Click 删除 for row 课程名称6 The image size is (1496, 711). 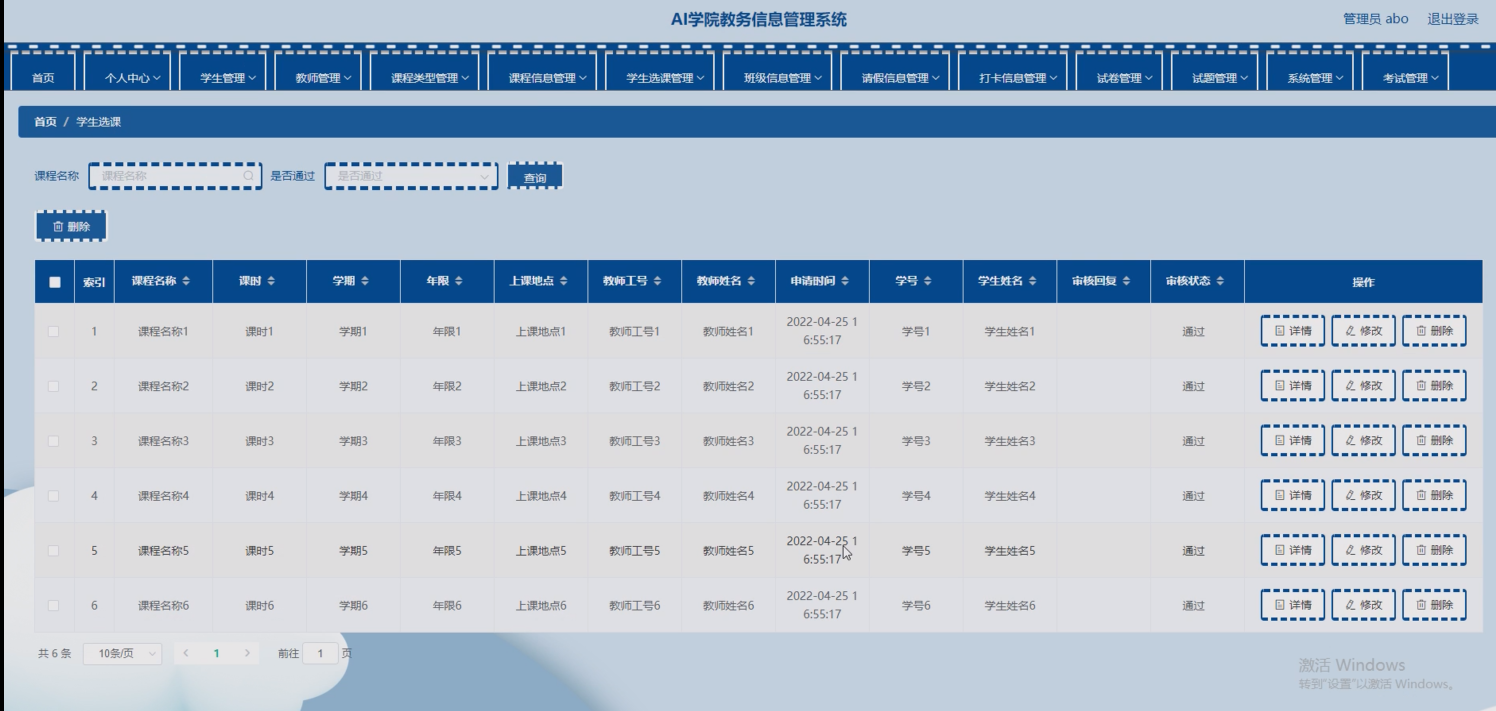coord(1434,605)
